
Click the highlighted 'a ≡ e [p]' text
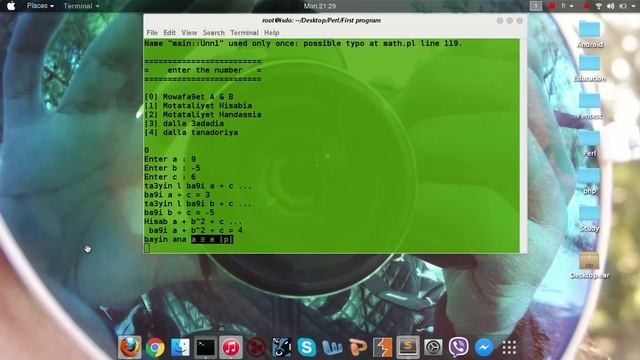pos(212,239)
